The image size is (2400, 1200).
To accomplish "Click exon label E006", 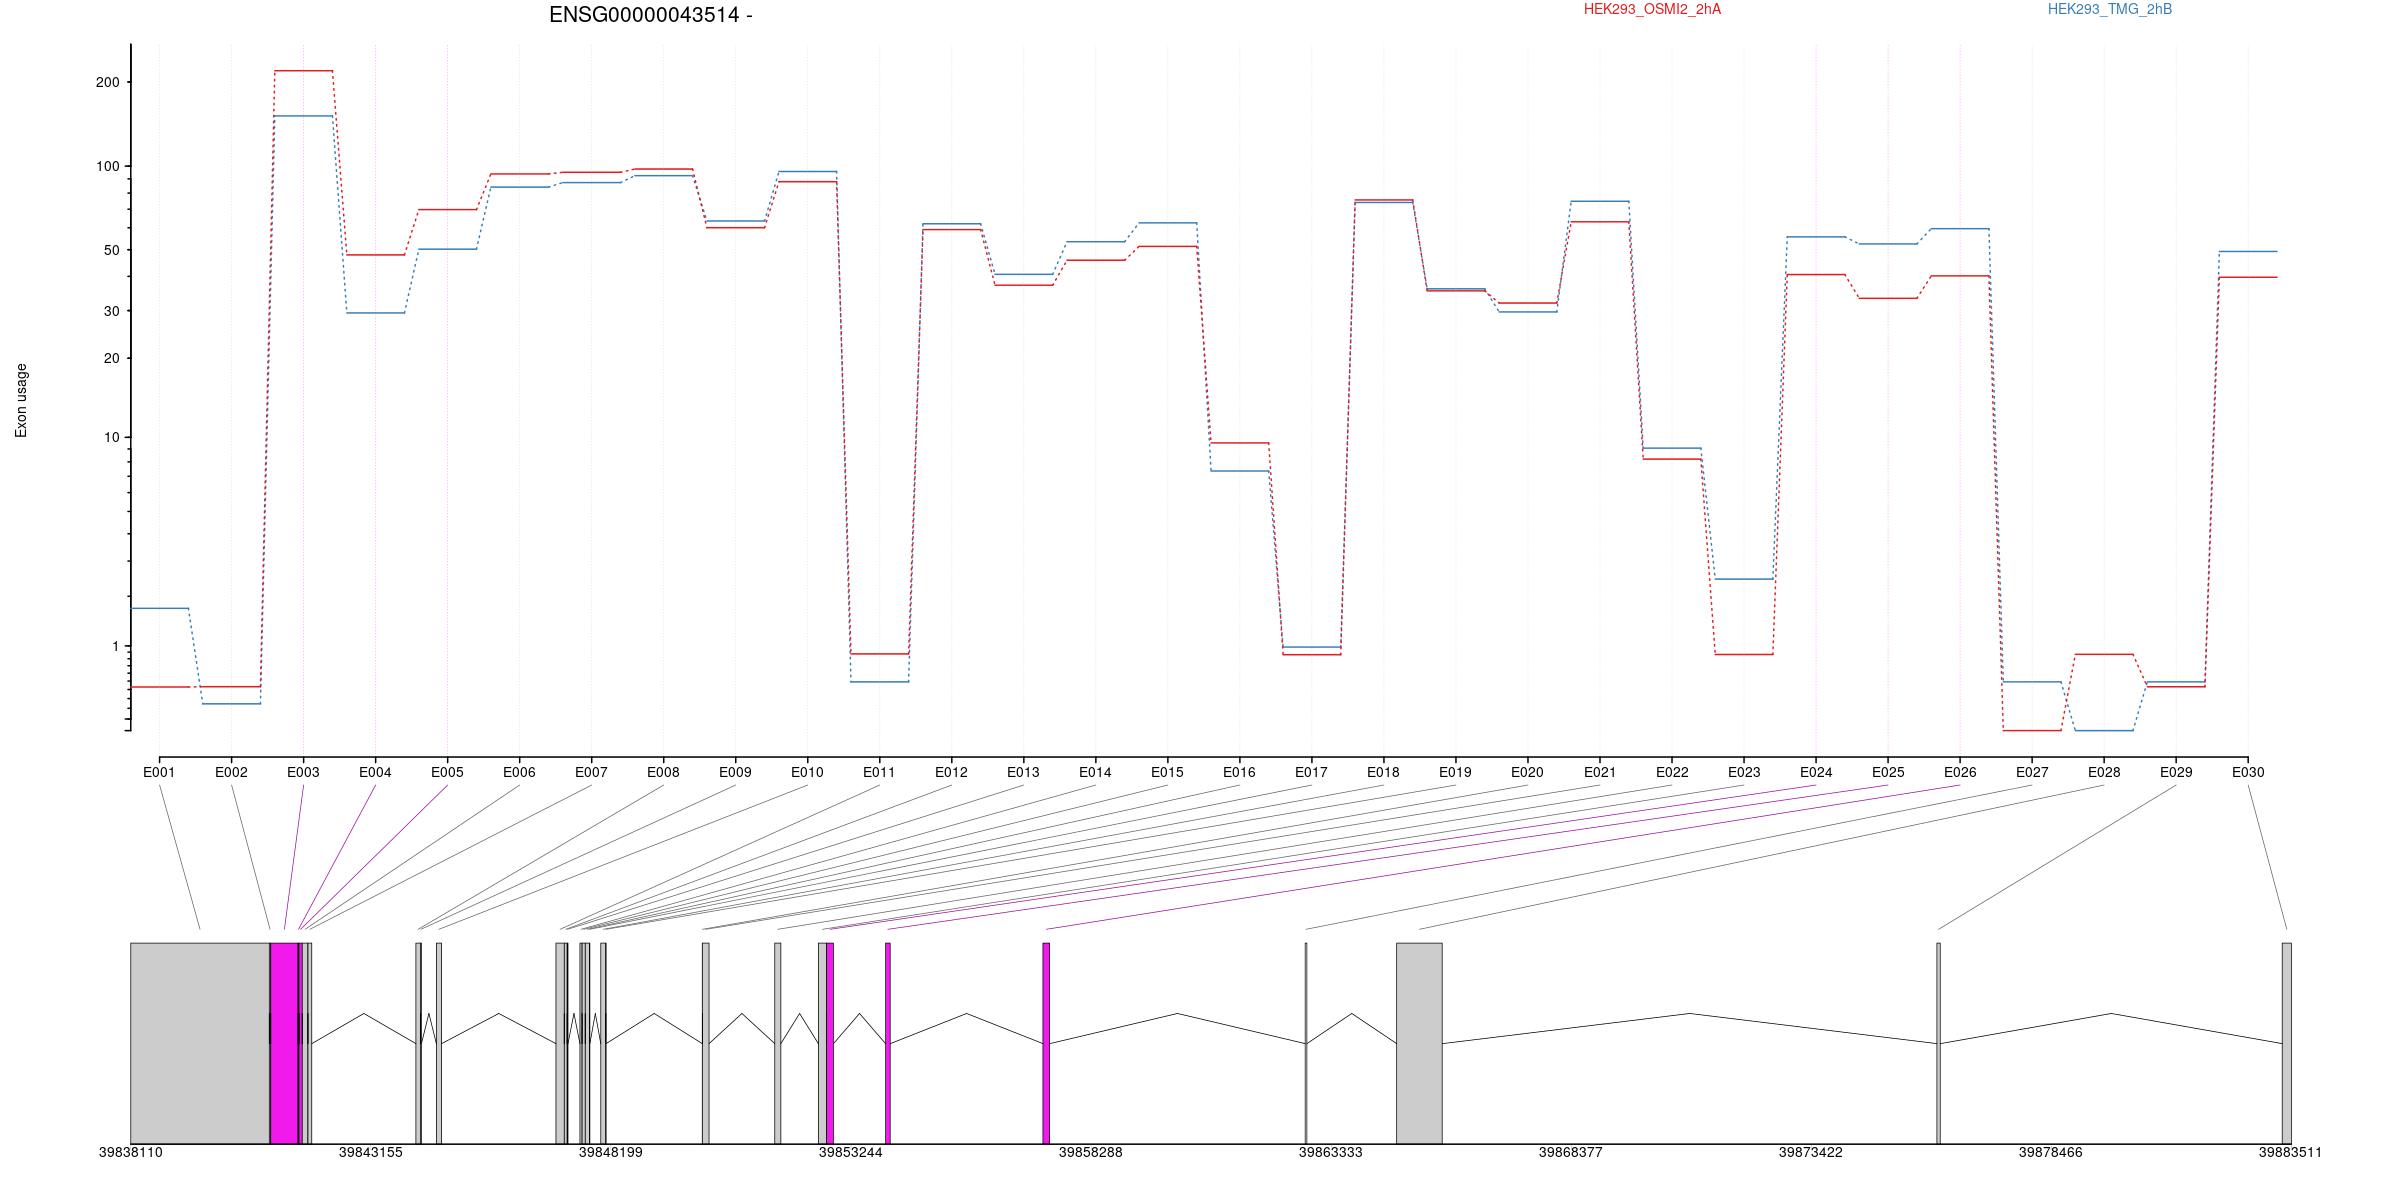I will coord(519,772).
